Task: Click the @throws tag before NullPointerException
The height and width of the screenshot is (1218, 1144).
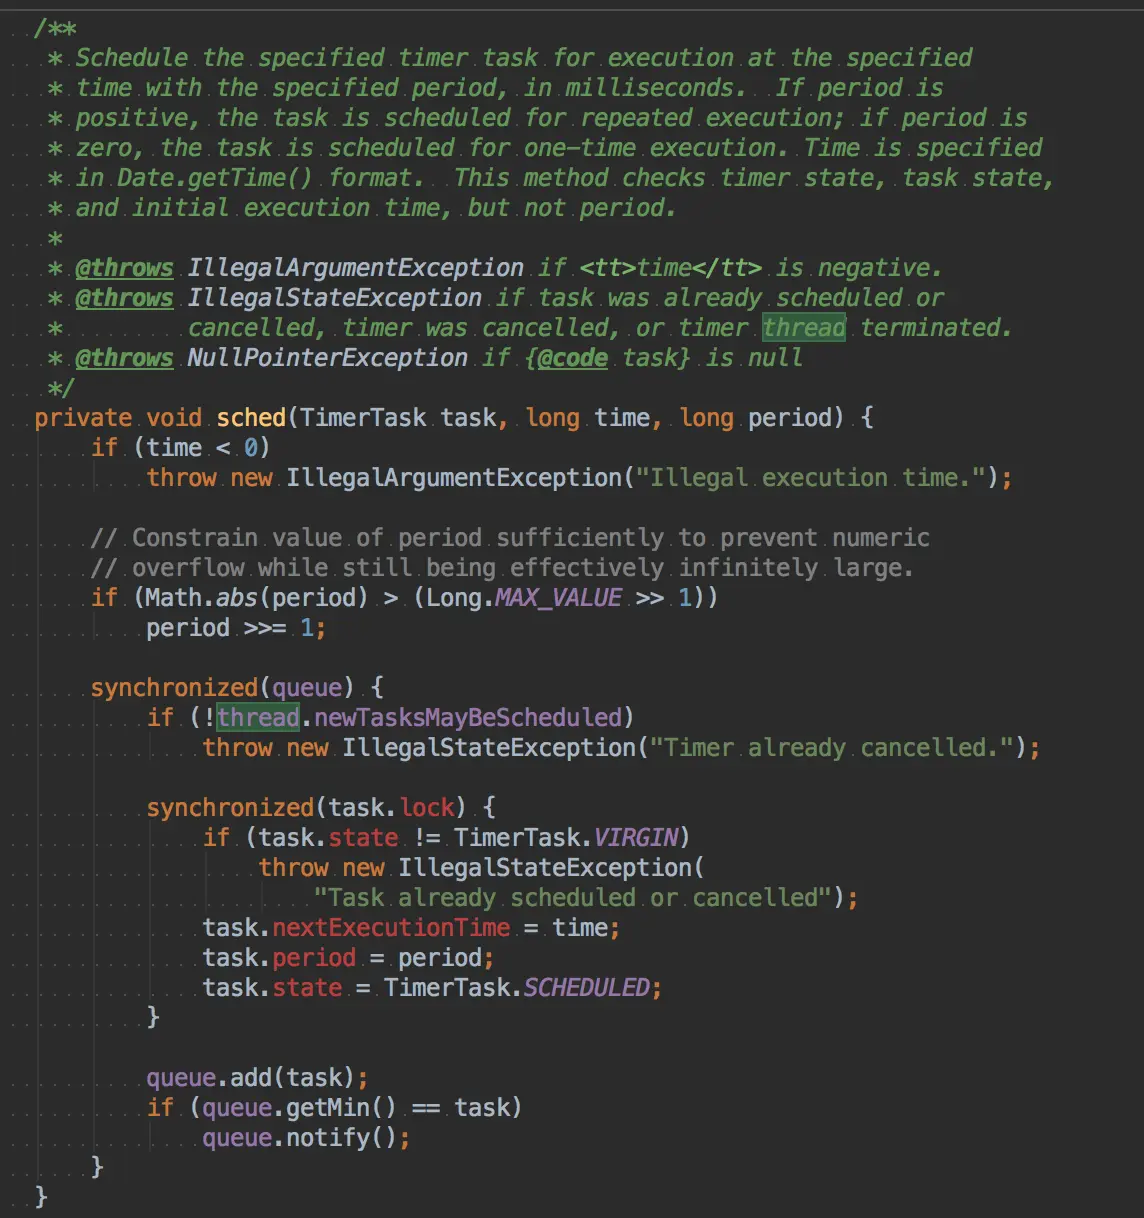Action: [x=124, y=357]
